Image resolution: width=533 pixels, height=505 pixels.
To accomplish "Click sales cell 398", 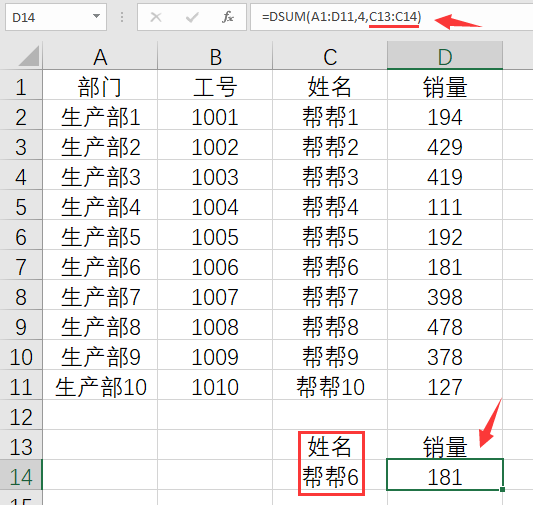I will [x=445, y=295].
